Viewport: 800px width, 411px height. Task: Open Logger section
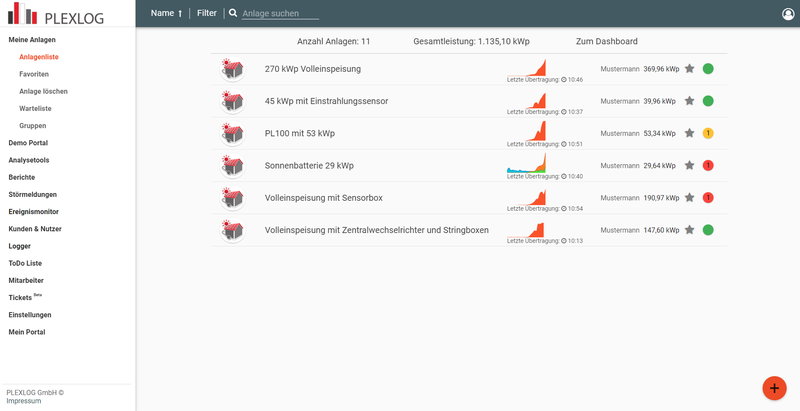19,246
